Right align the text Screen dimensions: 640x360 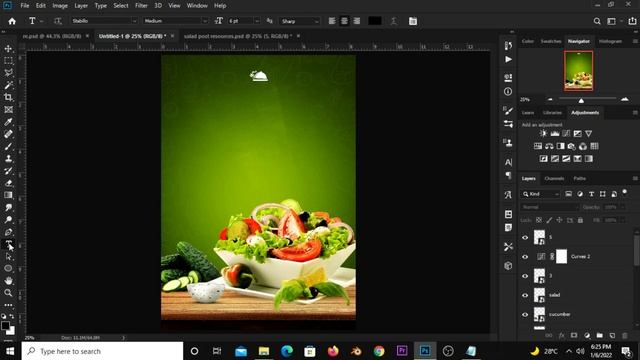click(x=357, y=21)
